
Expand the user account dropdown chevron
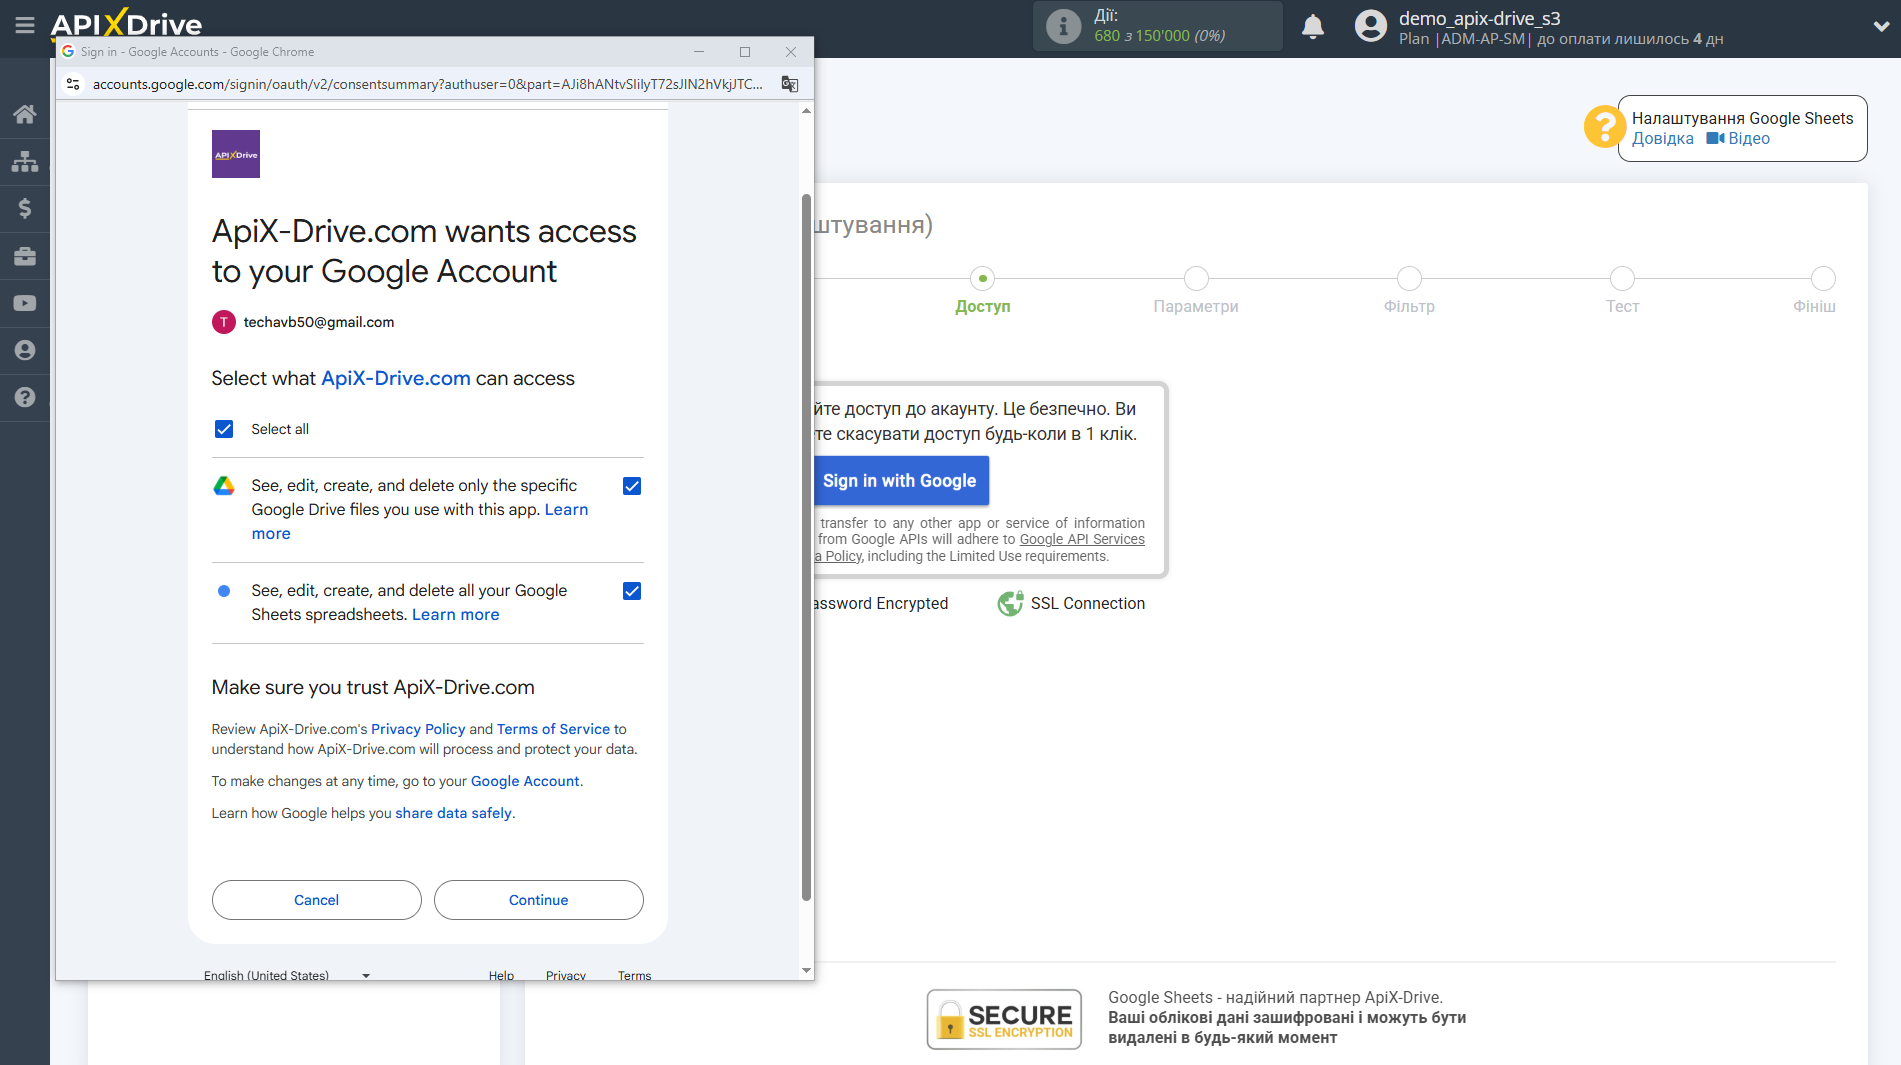pyautogui.click(x=1880, y=27)
